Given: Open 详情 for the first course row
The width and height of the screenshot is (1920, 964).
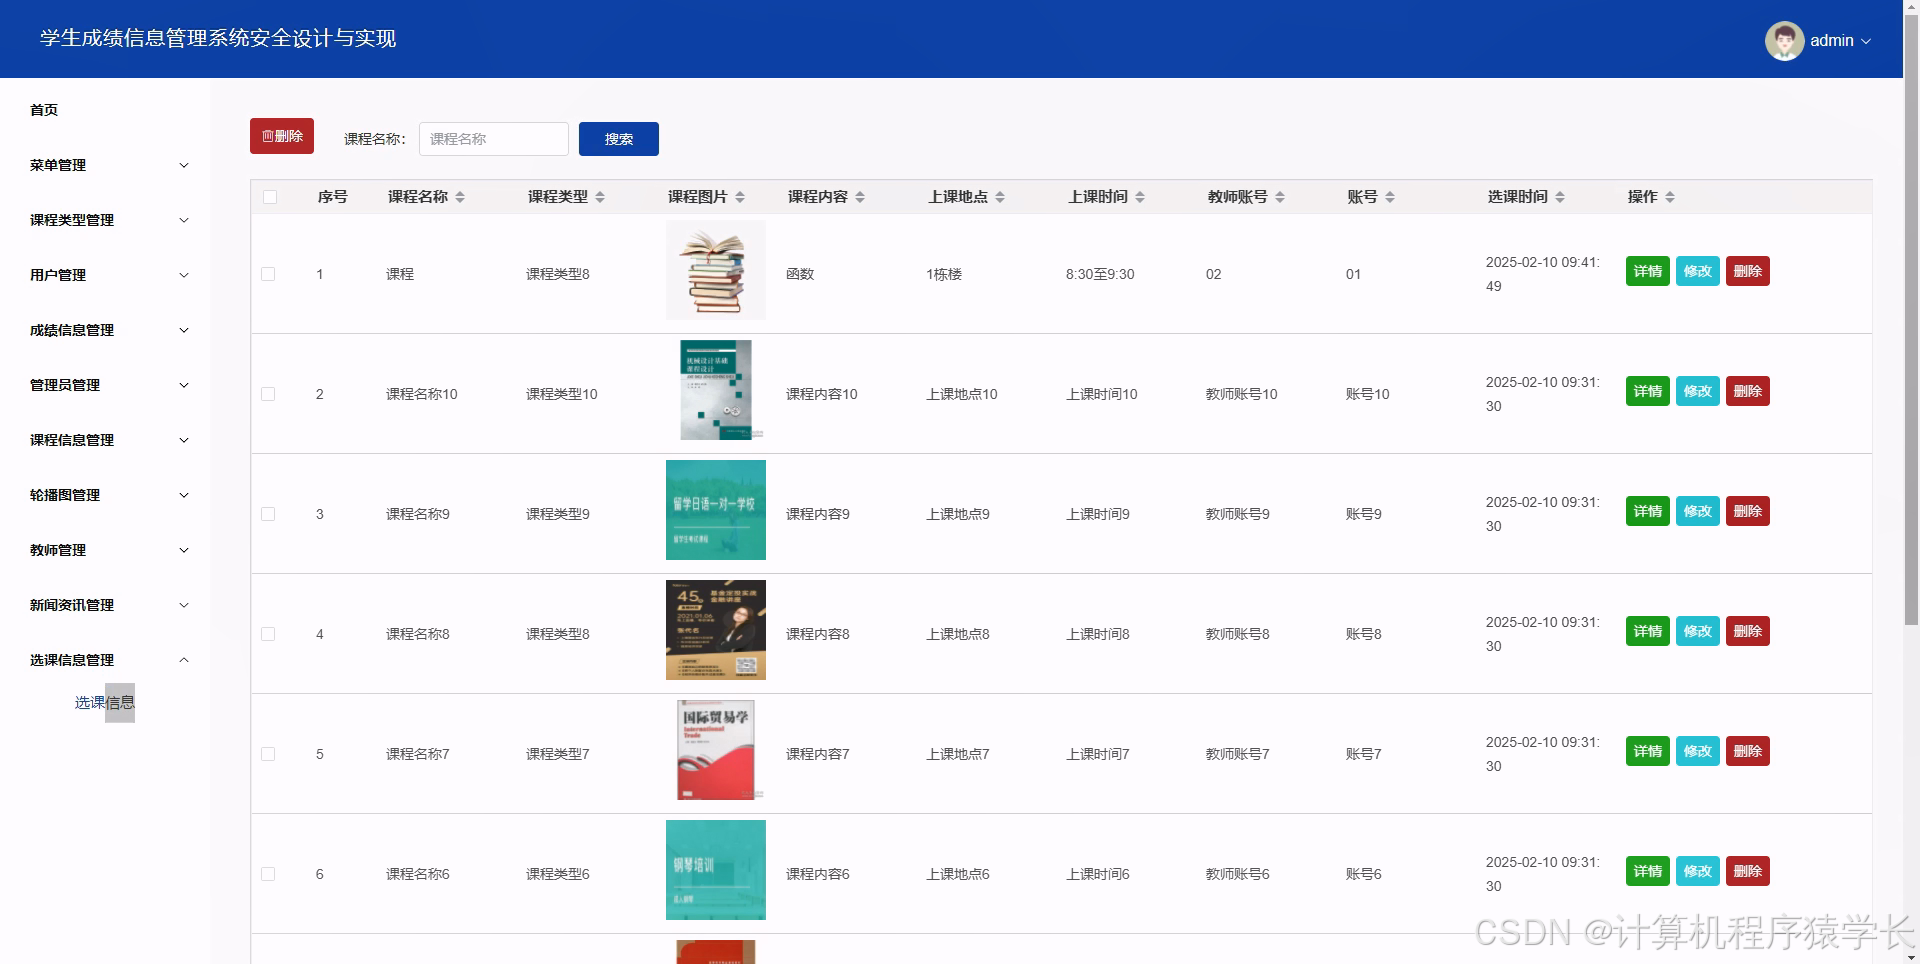Looking at the screenshot, I should pyautogui.click(x=1647, y=270).
